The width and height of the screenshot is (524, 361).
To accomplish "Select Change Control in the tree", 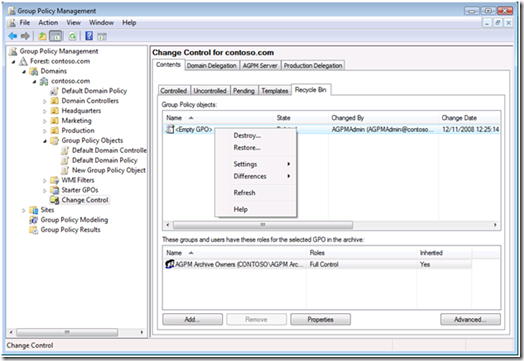I will pyautogui.click(x=85, y=200).
